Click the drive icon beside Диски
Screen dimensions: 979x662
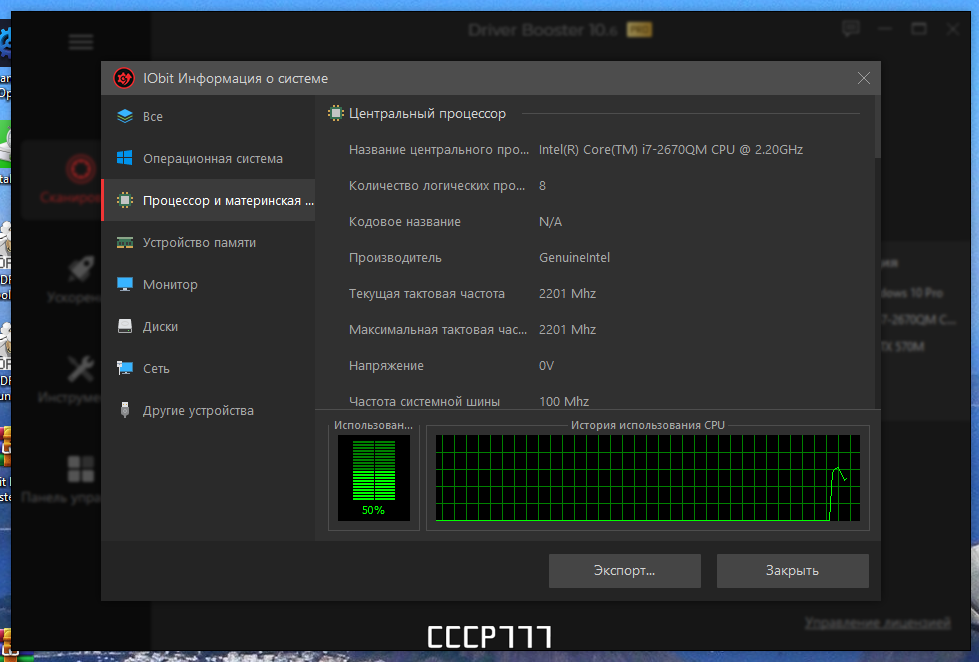(x=125, y=326)
